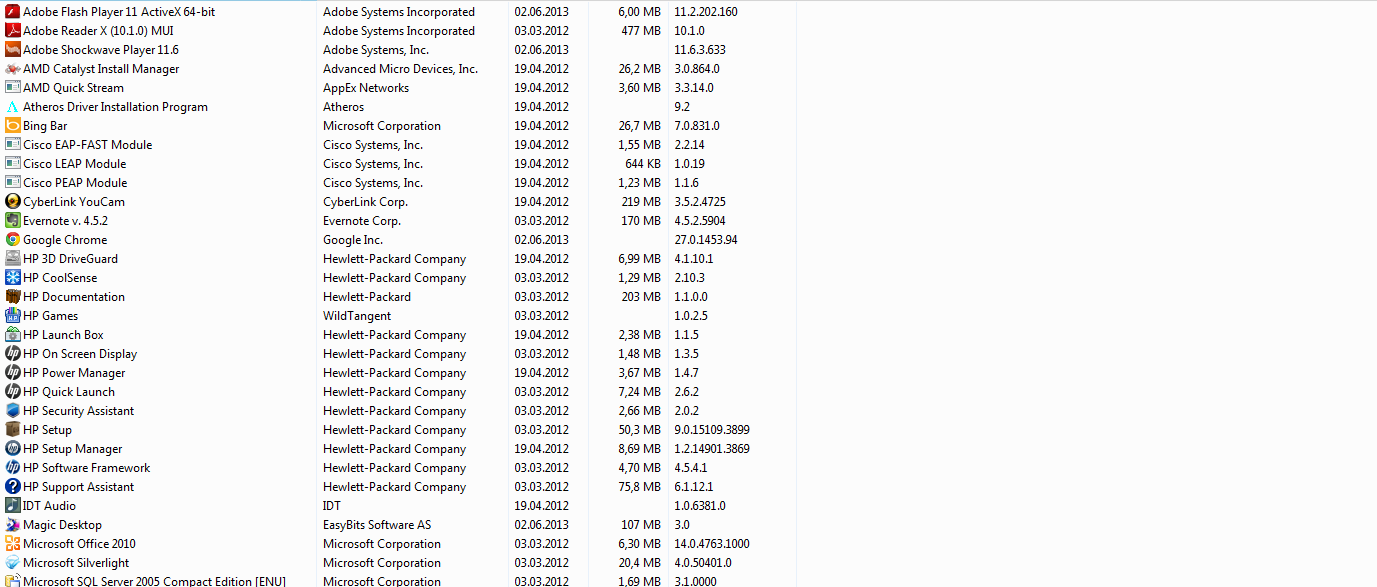Click the HP Power Manager icon
Viewport: 1377px width, 587px height.
pos(13,373)
